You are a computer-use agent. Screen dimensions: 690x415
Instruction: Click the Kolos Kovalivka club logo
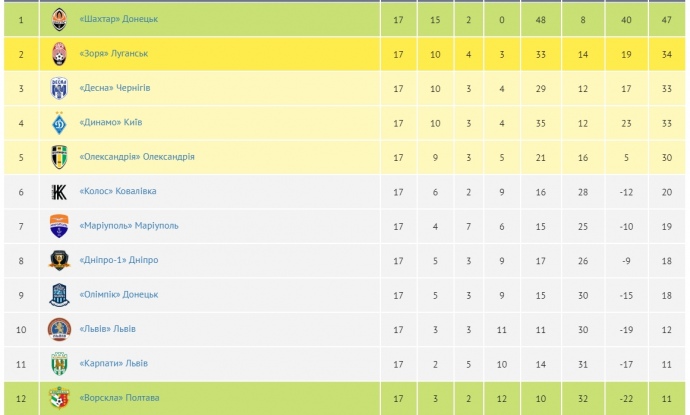[x=59, y=191]
